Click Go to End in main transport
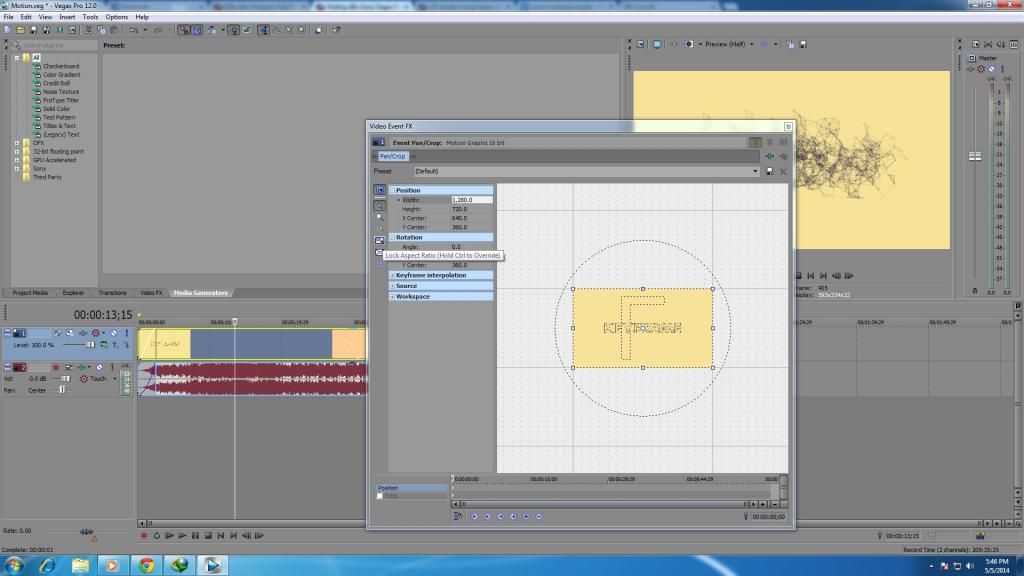 pyautogui.click(x=234, y=536)
